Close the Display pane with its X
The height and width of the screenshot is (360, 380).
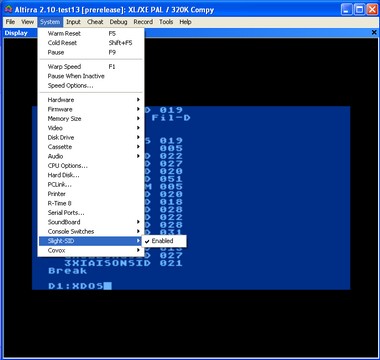click(x=374, y=33)
